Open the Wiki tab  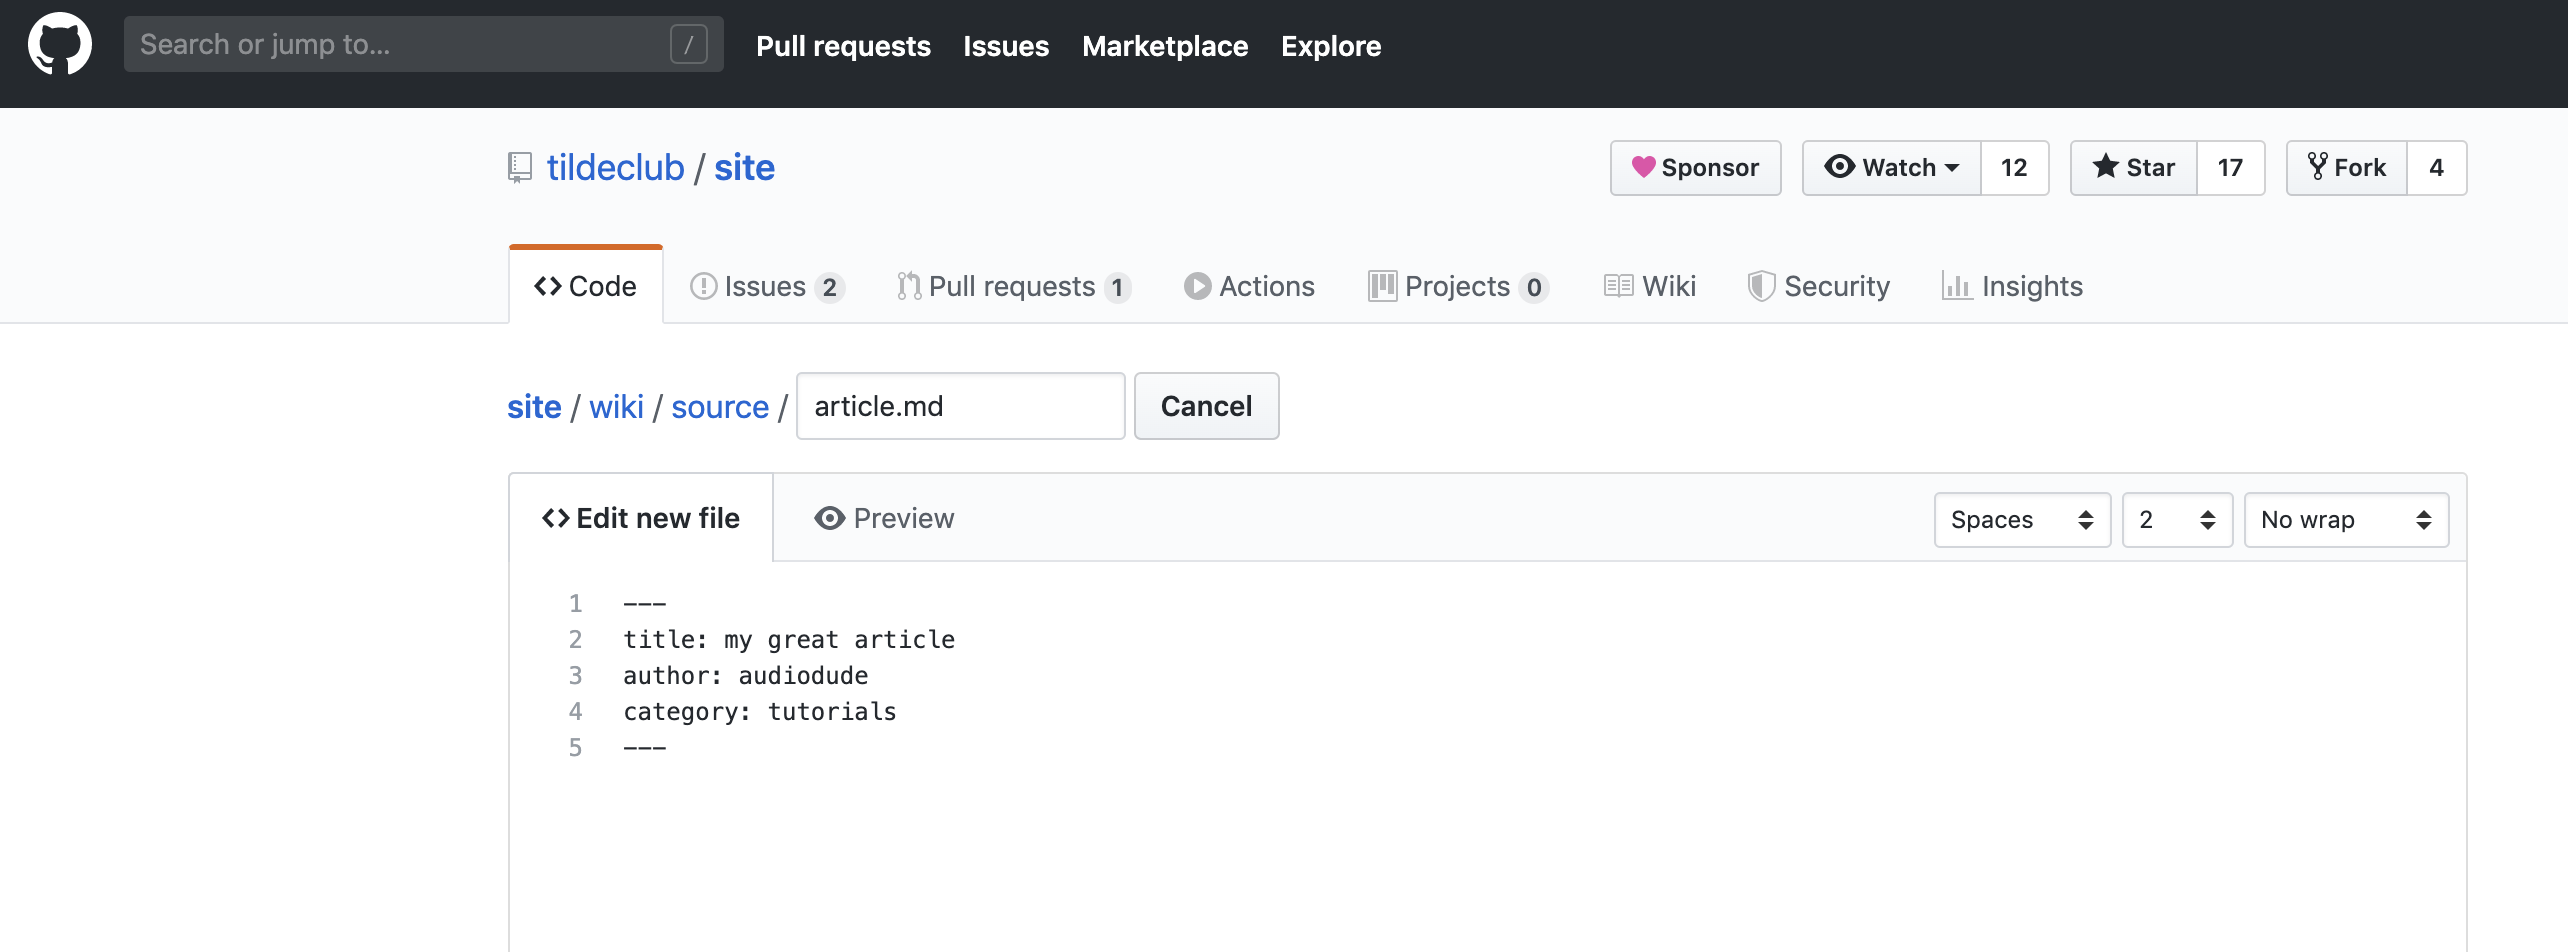(x=1650, y=287)
